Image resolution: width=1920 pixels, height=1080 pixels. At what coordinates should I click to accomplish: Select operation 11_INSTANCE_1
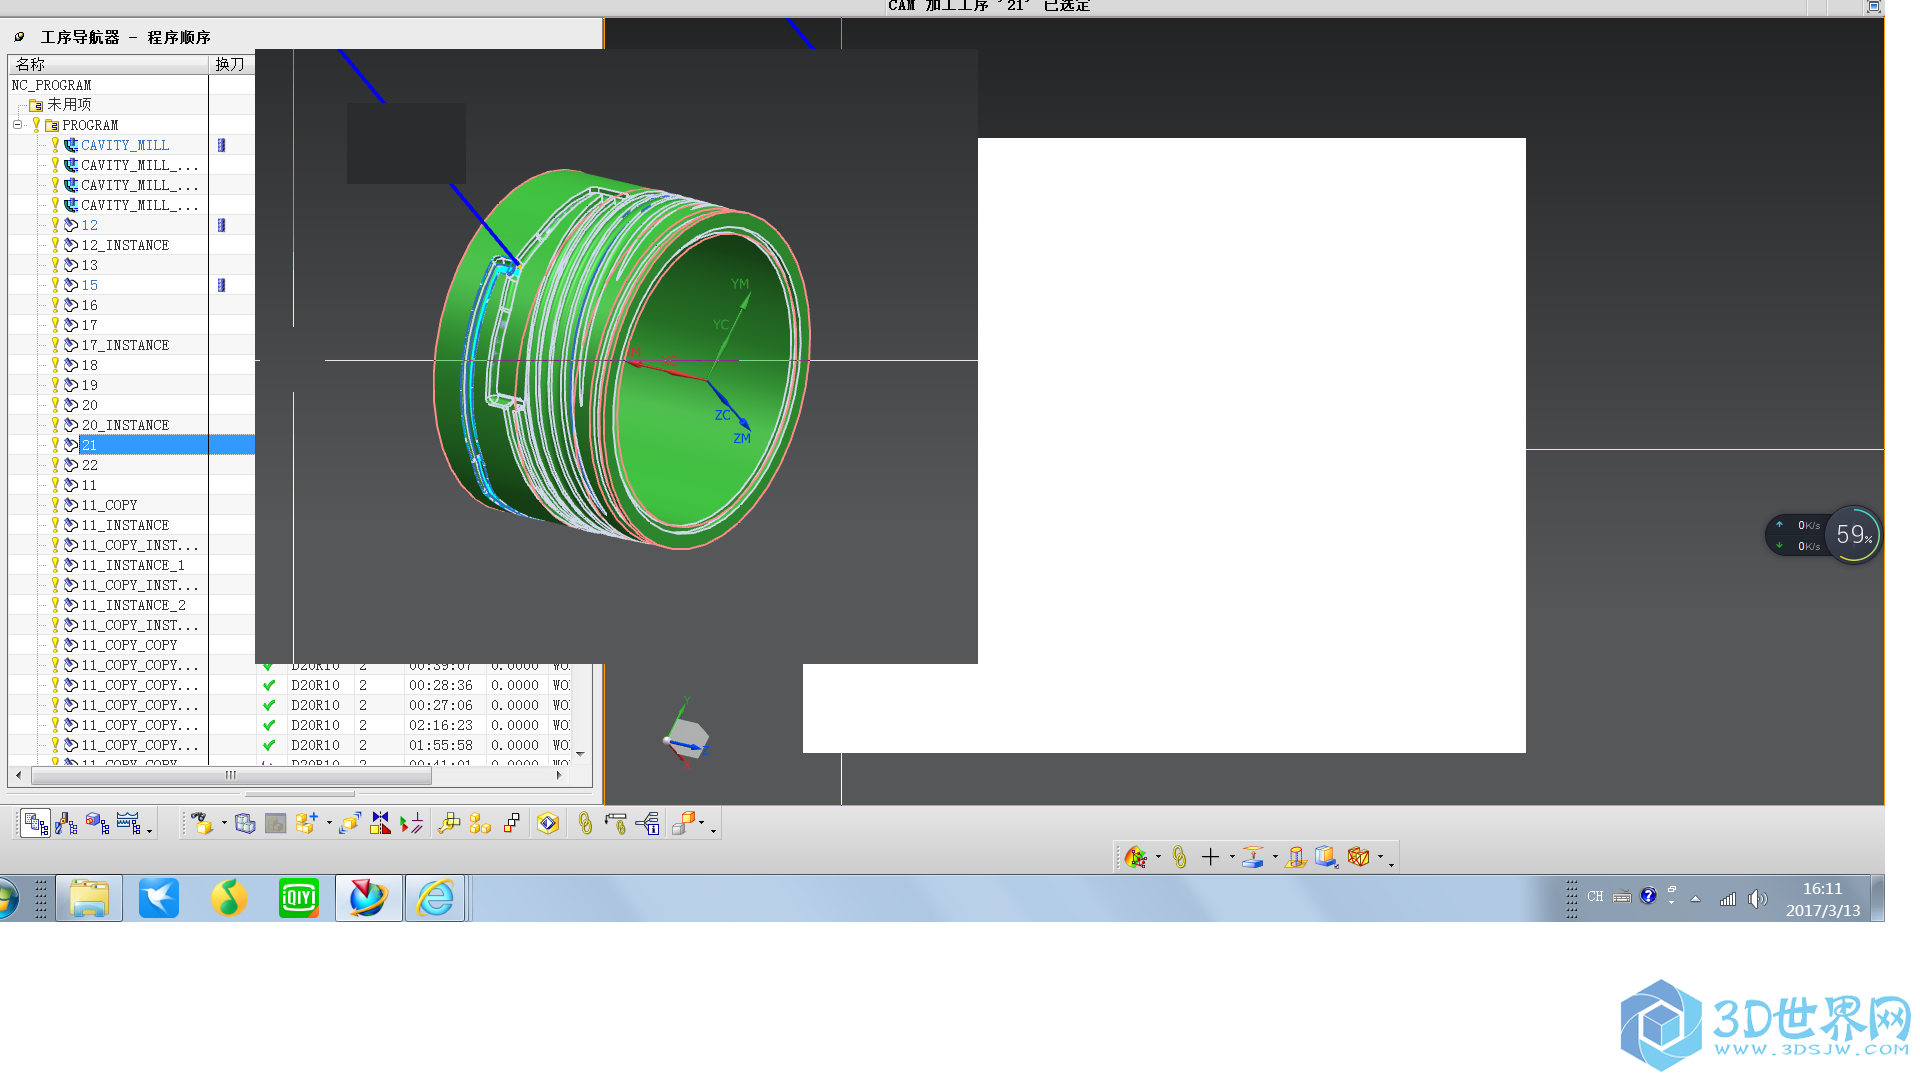click(133, 565)
